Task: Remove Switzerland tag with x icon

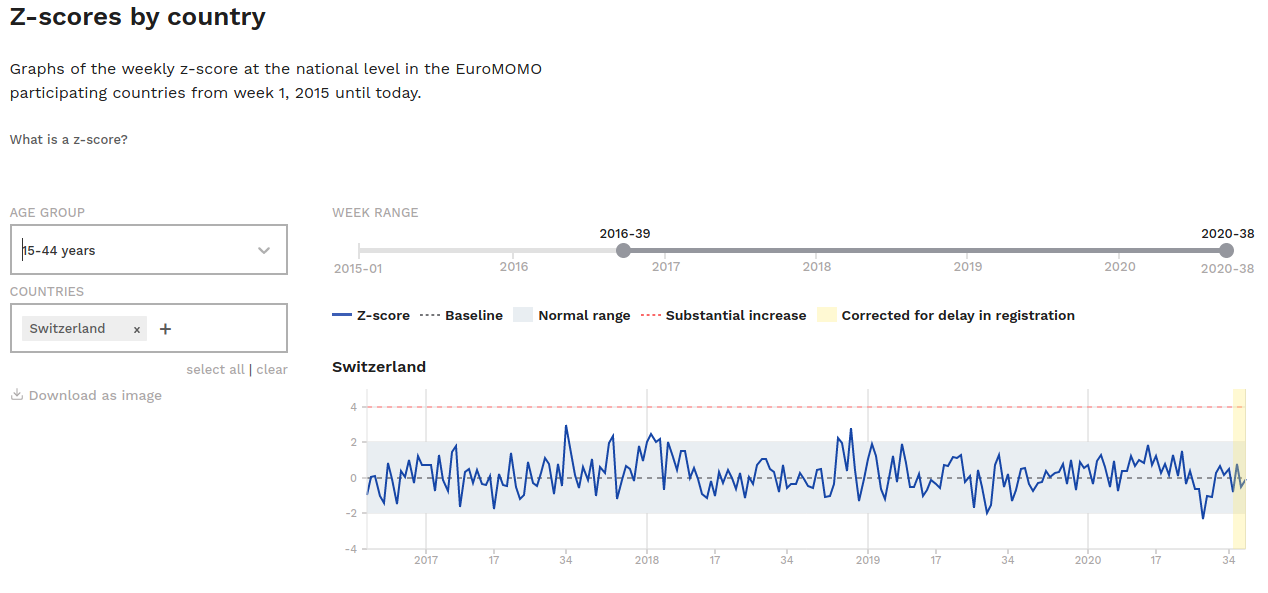Action: pyautogui.click(x=137, y=329)
